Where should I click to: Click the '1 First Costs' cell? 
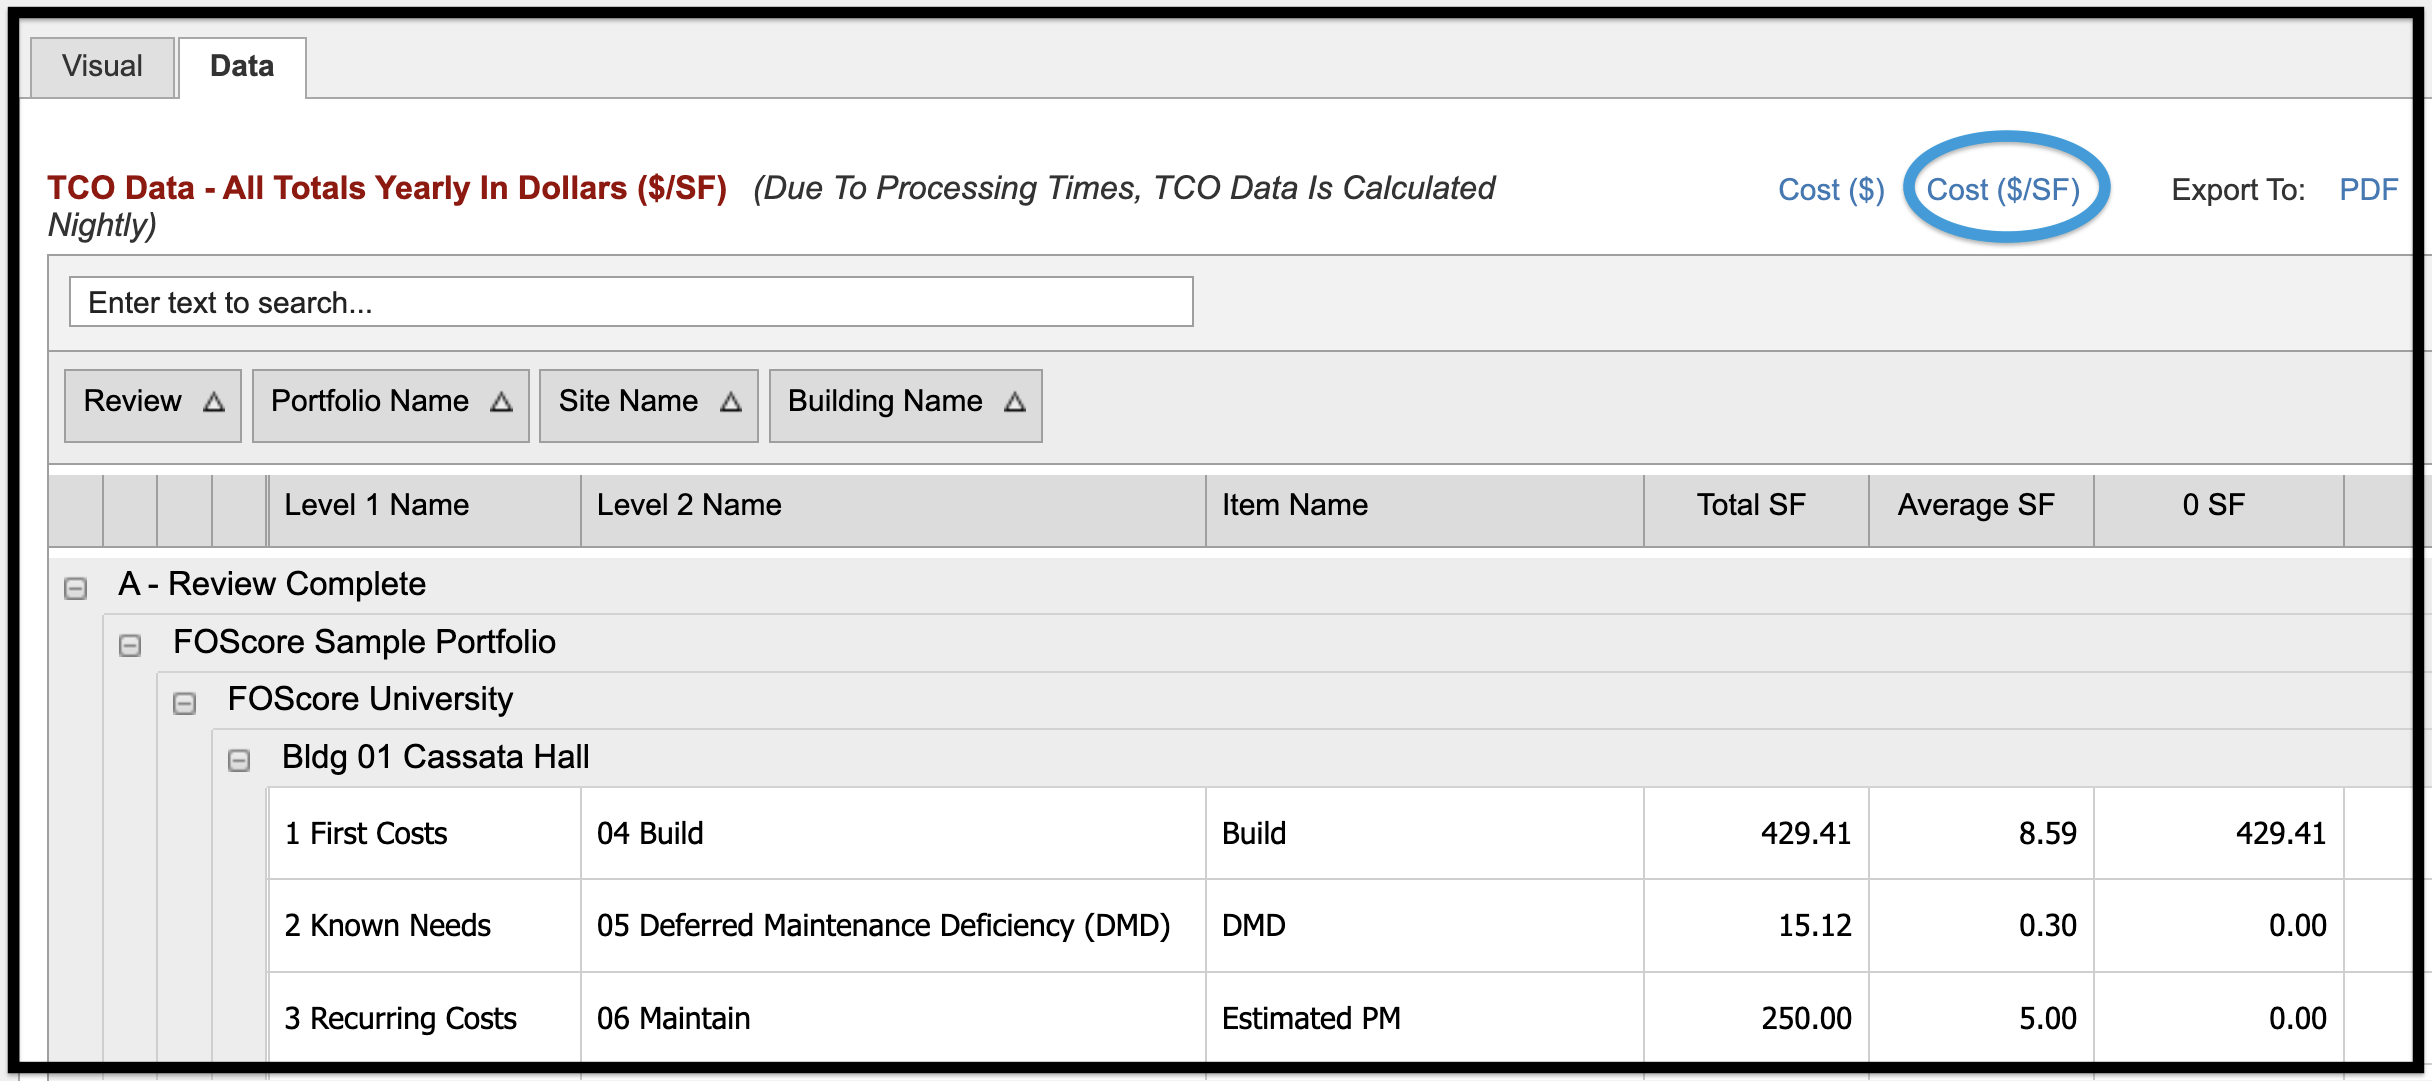pos(424,833)
